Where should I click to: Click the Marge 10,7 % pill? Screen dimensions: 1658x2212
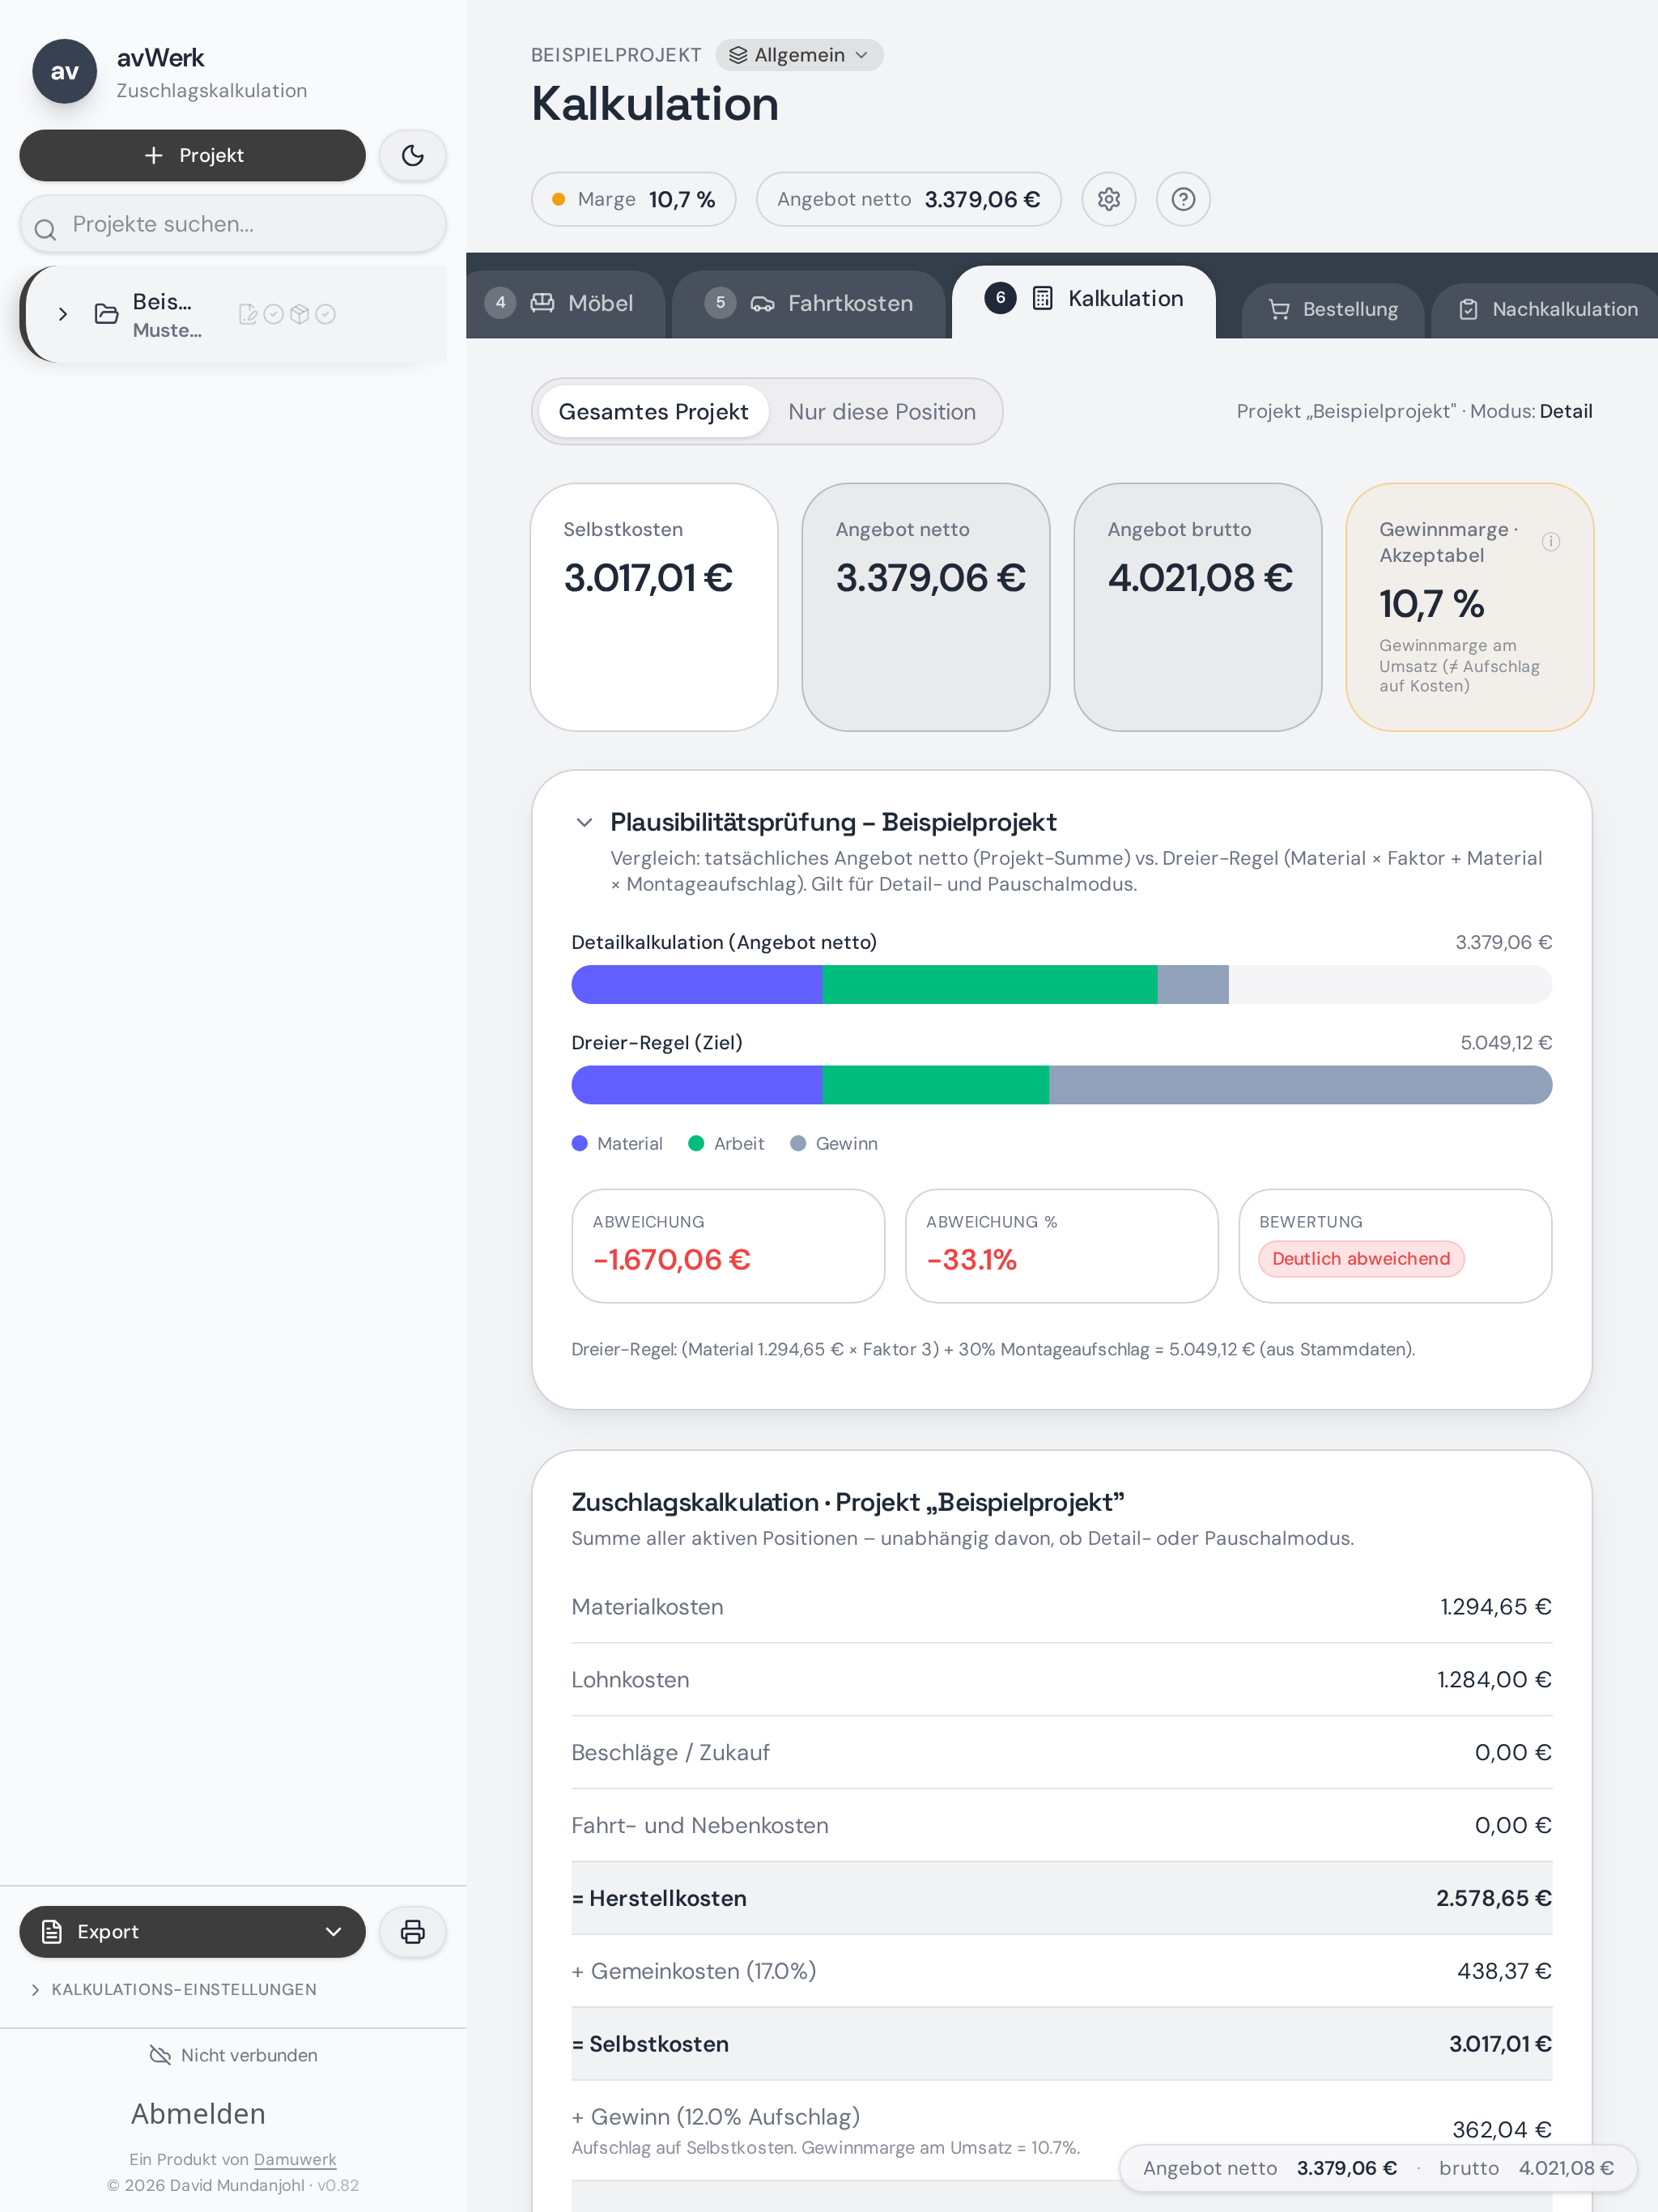tap(633, 199)
